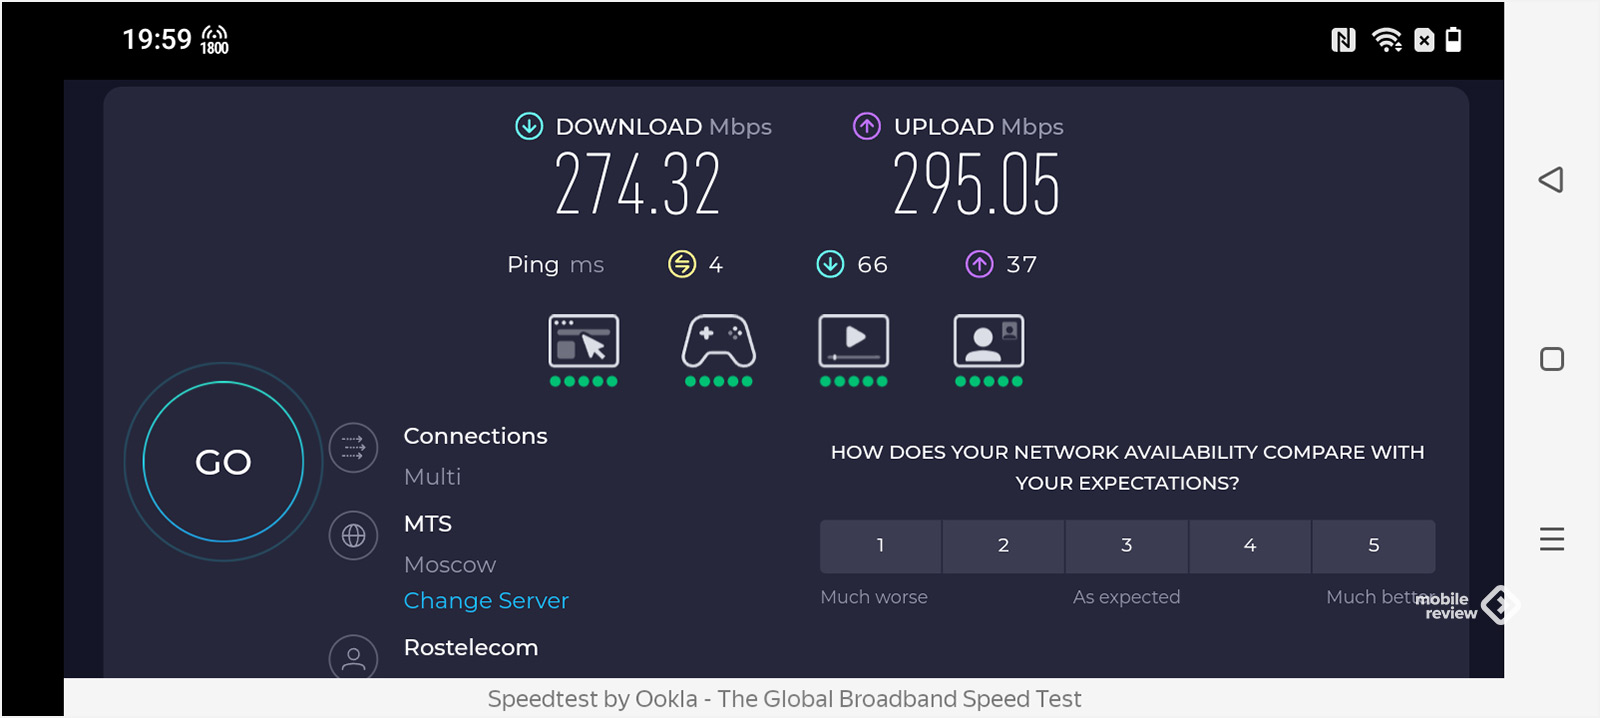Image resolution: width=1600 pixels, height=718 pixels.
Task: Click the yellow idle ping latency icon
Action: tap(682, 264)
